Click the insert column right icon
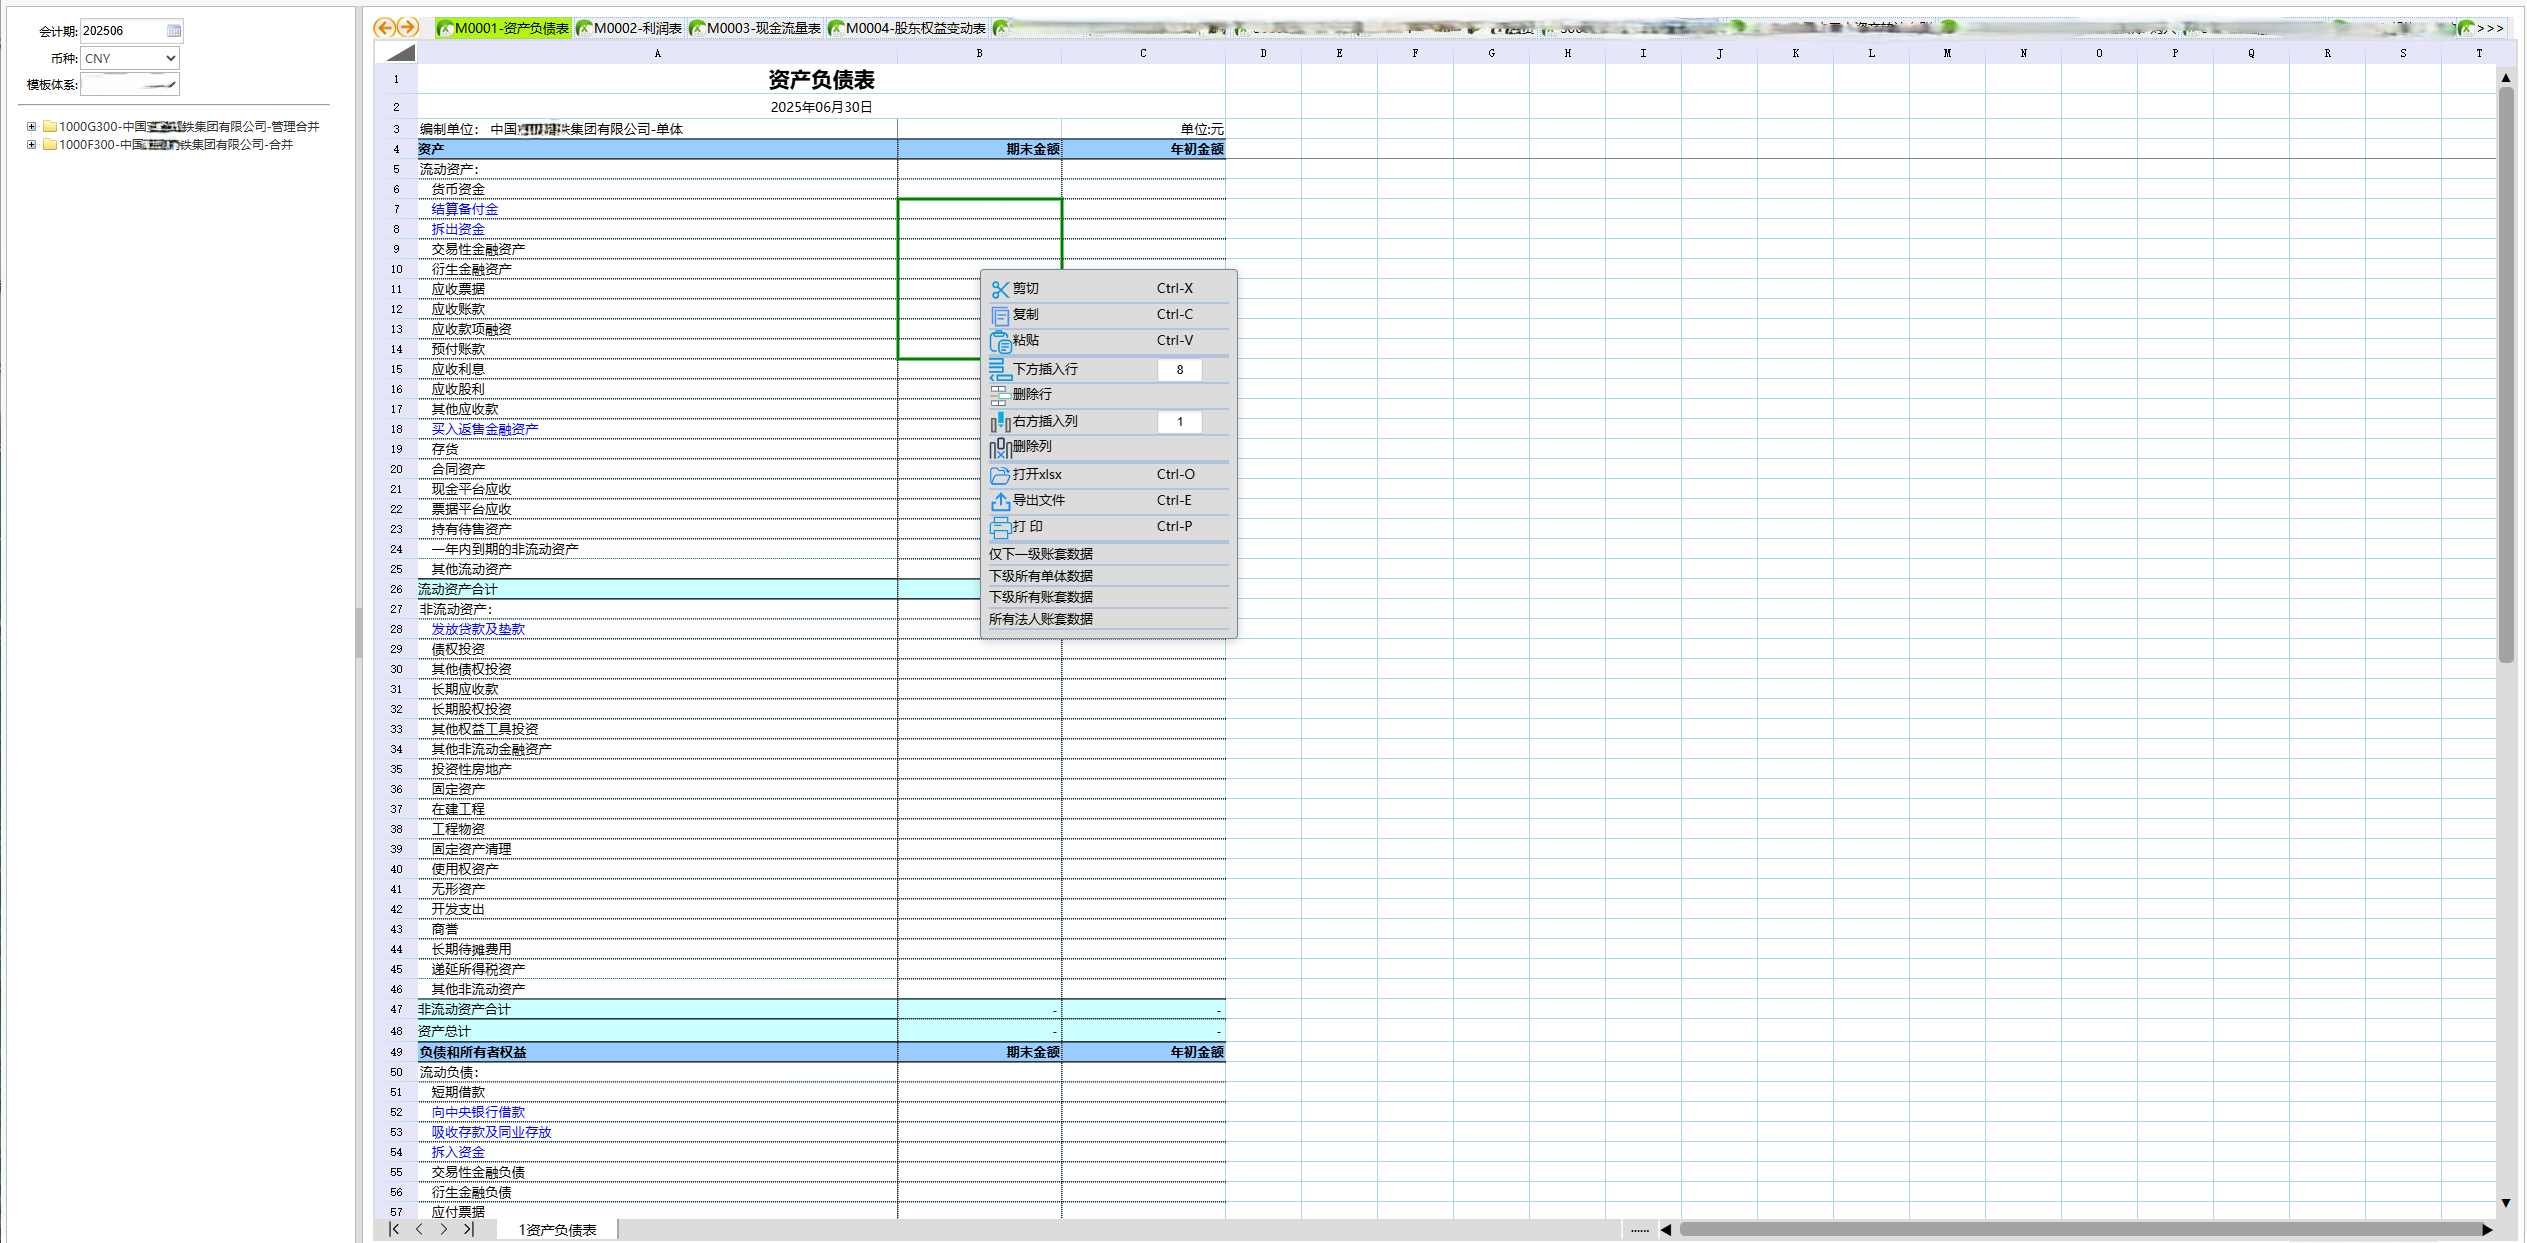 tap(1000, 422)
